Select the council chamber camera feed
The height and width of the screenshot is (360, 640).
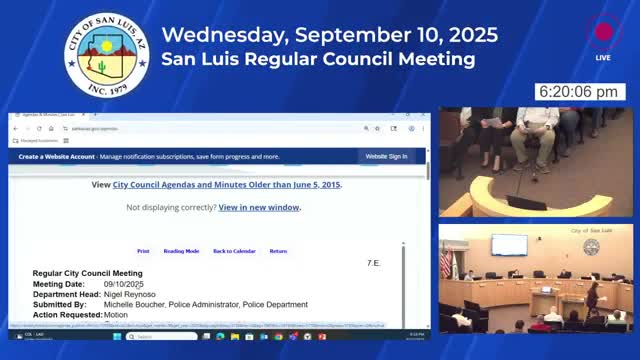coord(536,279)
